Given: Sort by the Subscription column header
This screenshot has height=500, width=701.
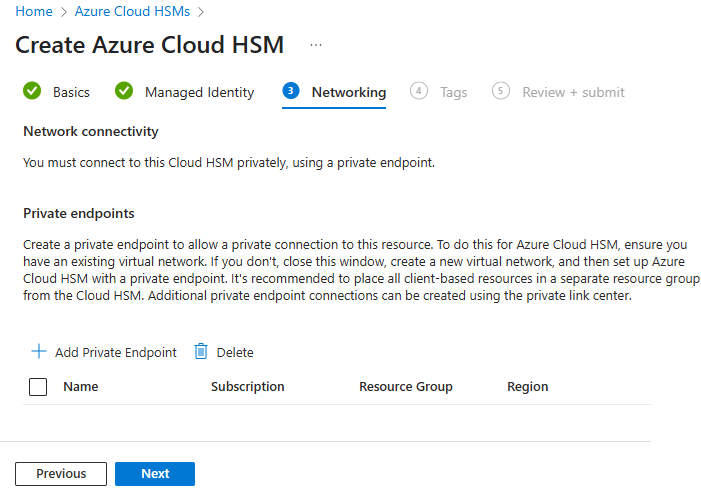Looking at the screenshot, I should [x=248, y=387].
